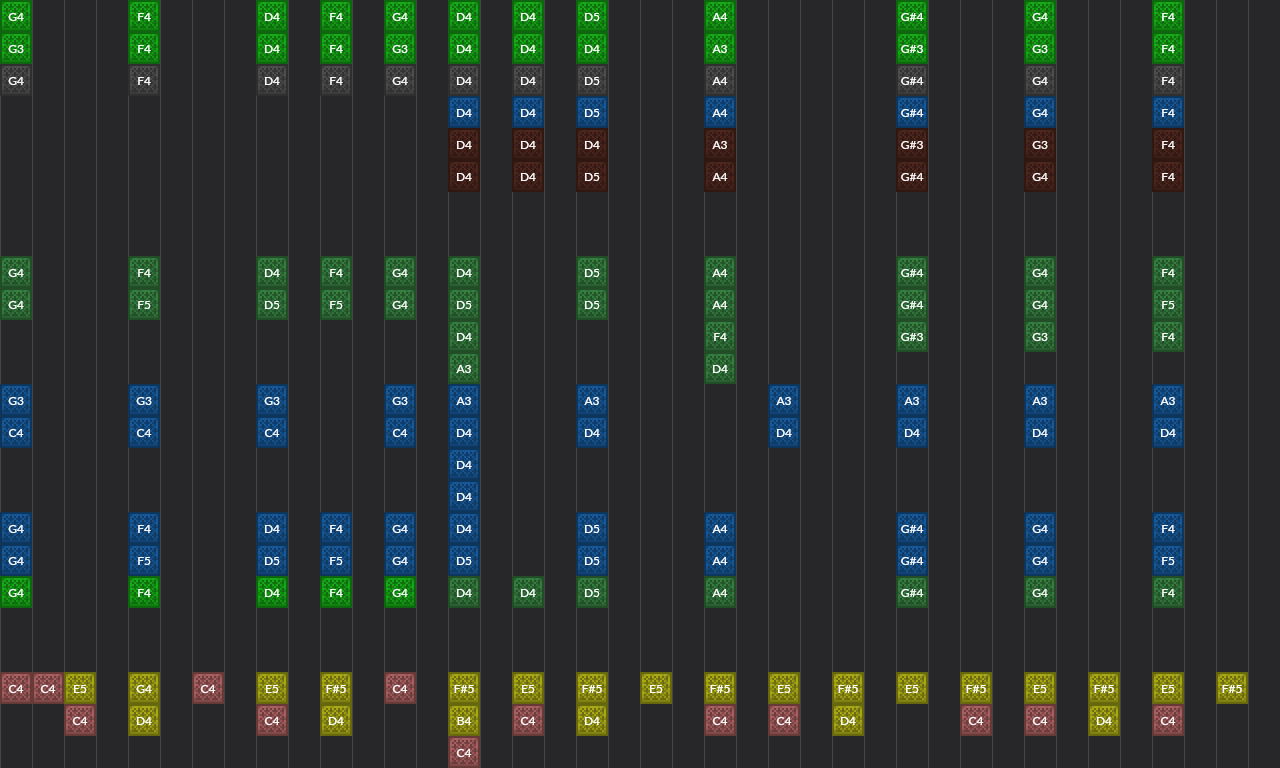Click the bottom-most pink C4 note
Screen dimensions: 1280x768
pyautogui.click(x=464, y=753)
